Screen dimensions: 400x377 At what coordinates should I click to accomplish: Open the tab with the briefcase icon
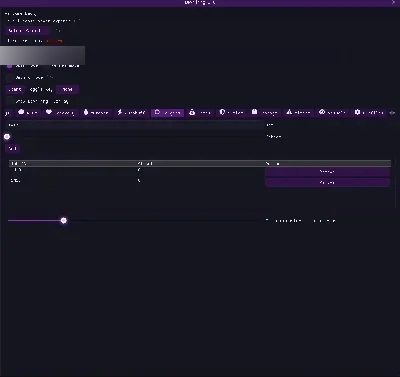265,113
